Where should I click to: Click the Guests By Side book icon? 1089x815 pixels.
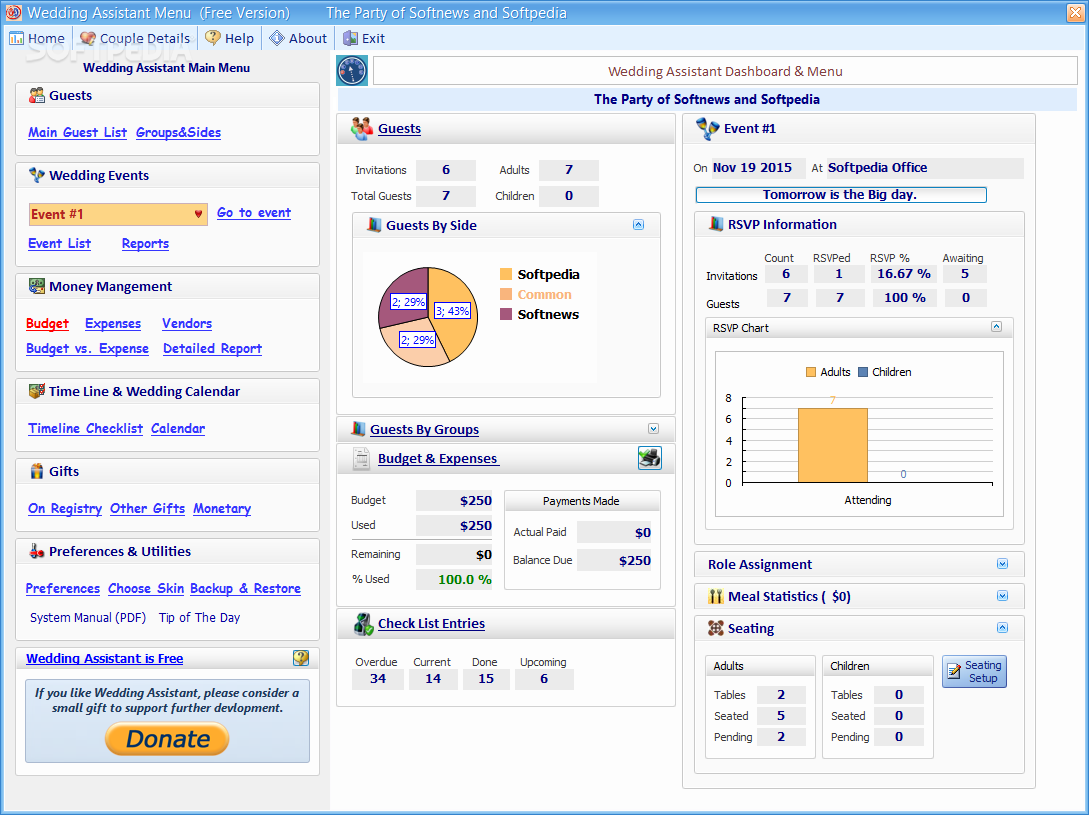pos(374,224)
